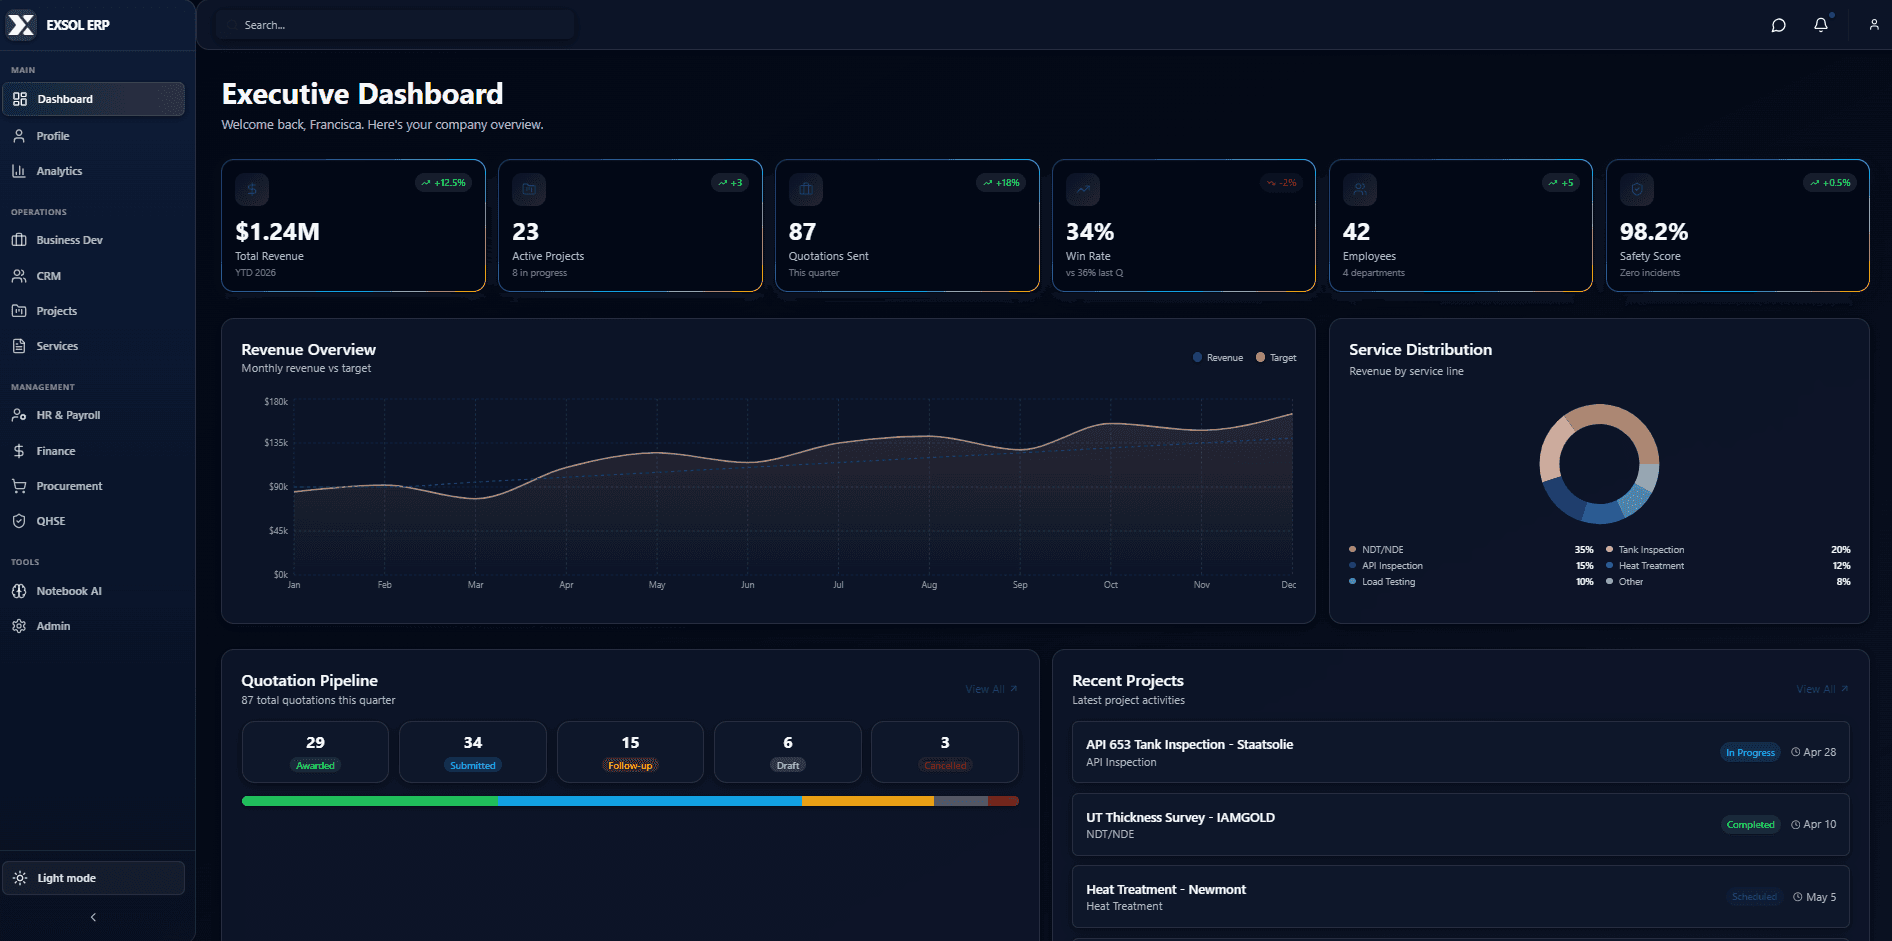This screenshot has height=941, width=1892.
Task: Select the Heat Treatment legend entry
Action: click(1728, 565)
